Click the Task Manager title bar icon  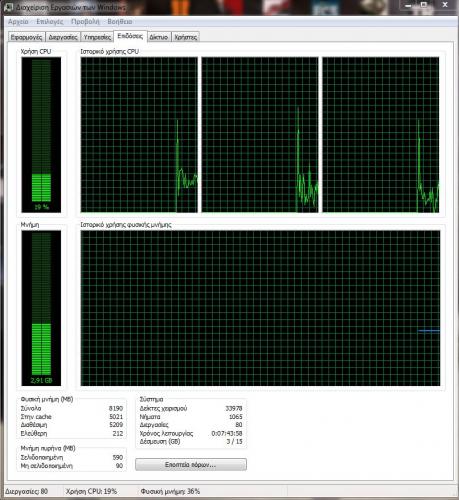click(9, 7)
